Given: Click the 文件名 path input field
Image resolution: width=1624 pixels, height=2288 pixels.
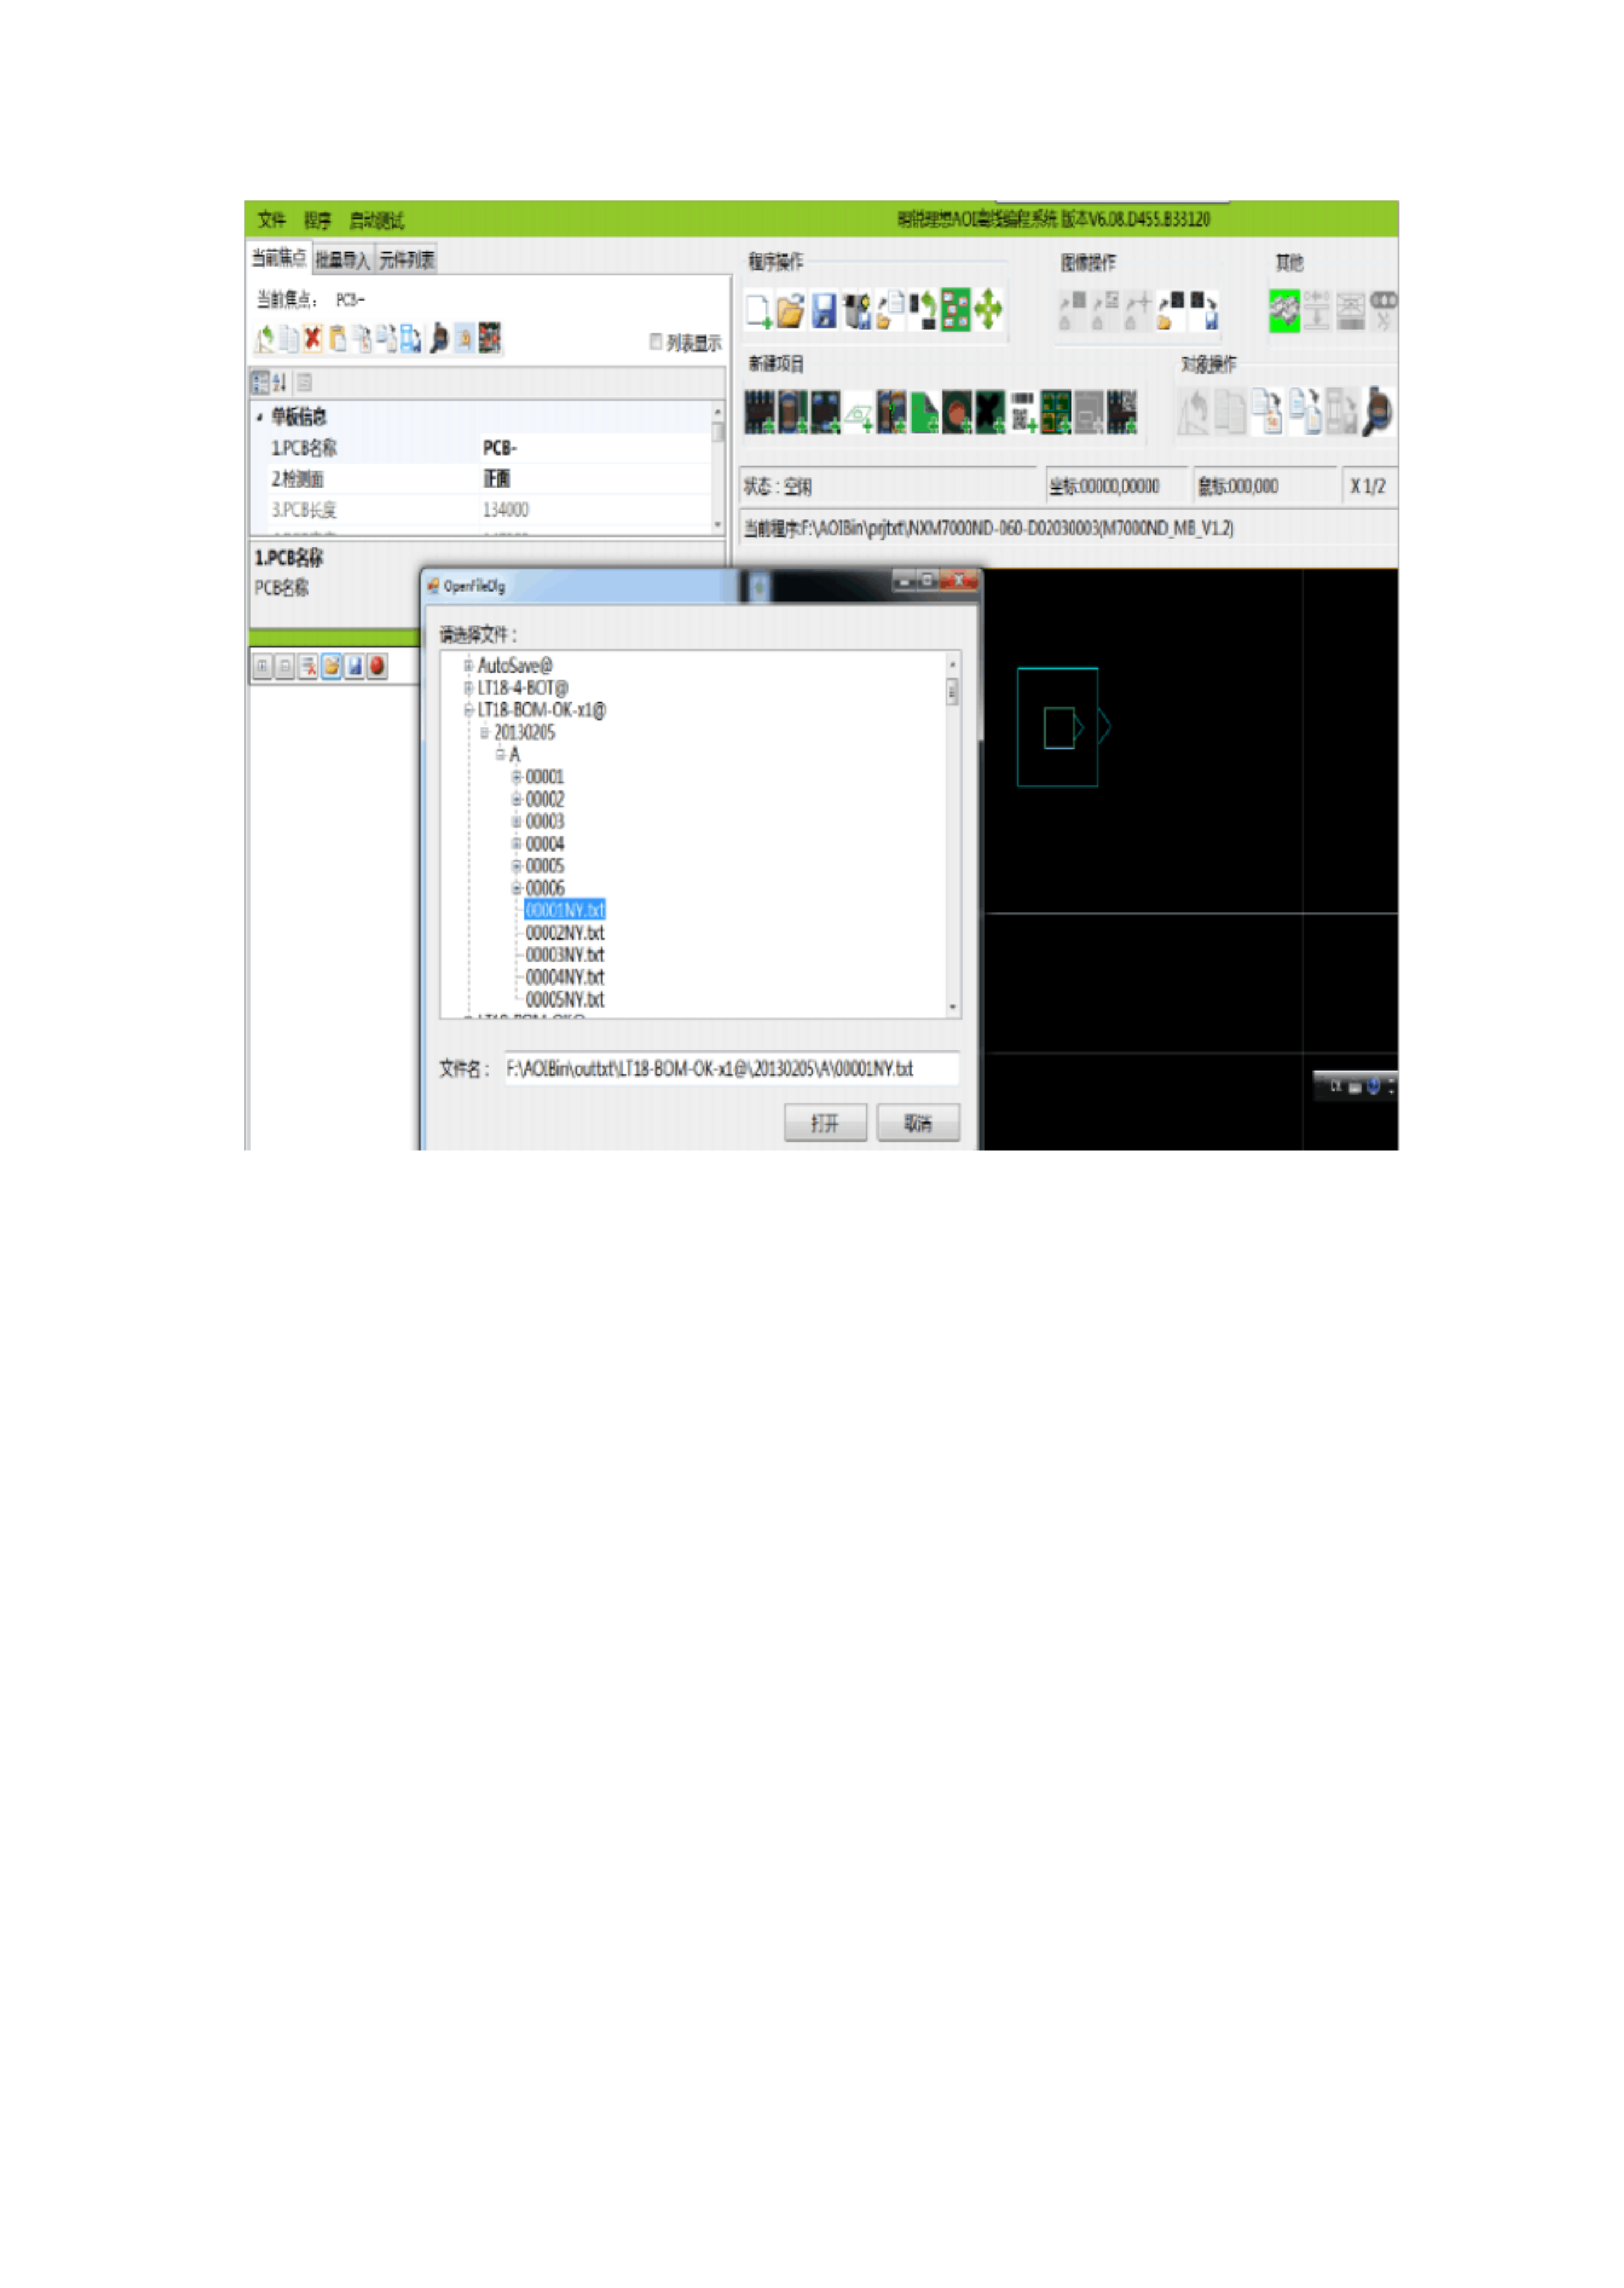Looking at the screenshot, I should click(x=730, y=1069).
